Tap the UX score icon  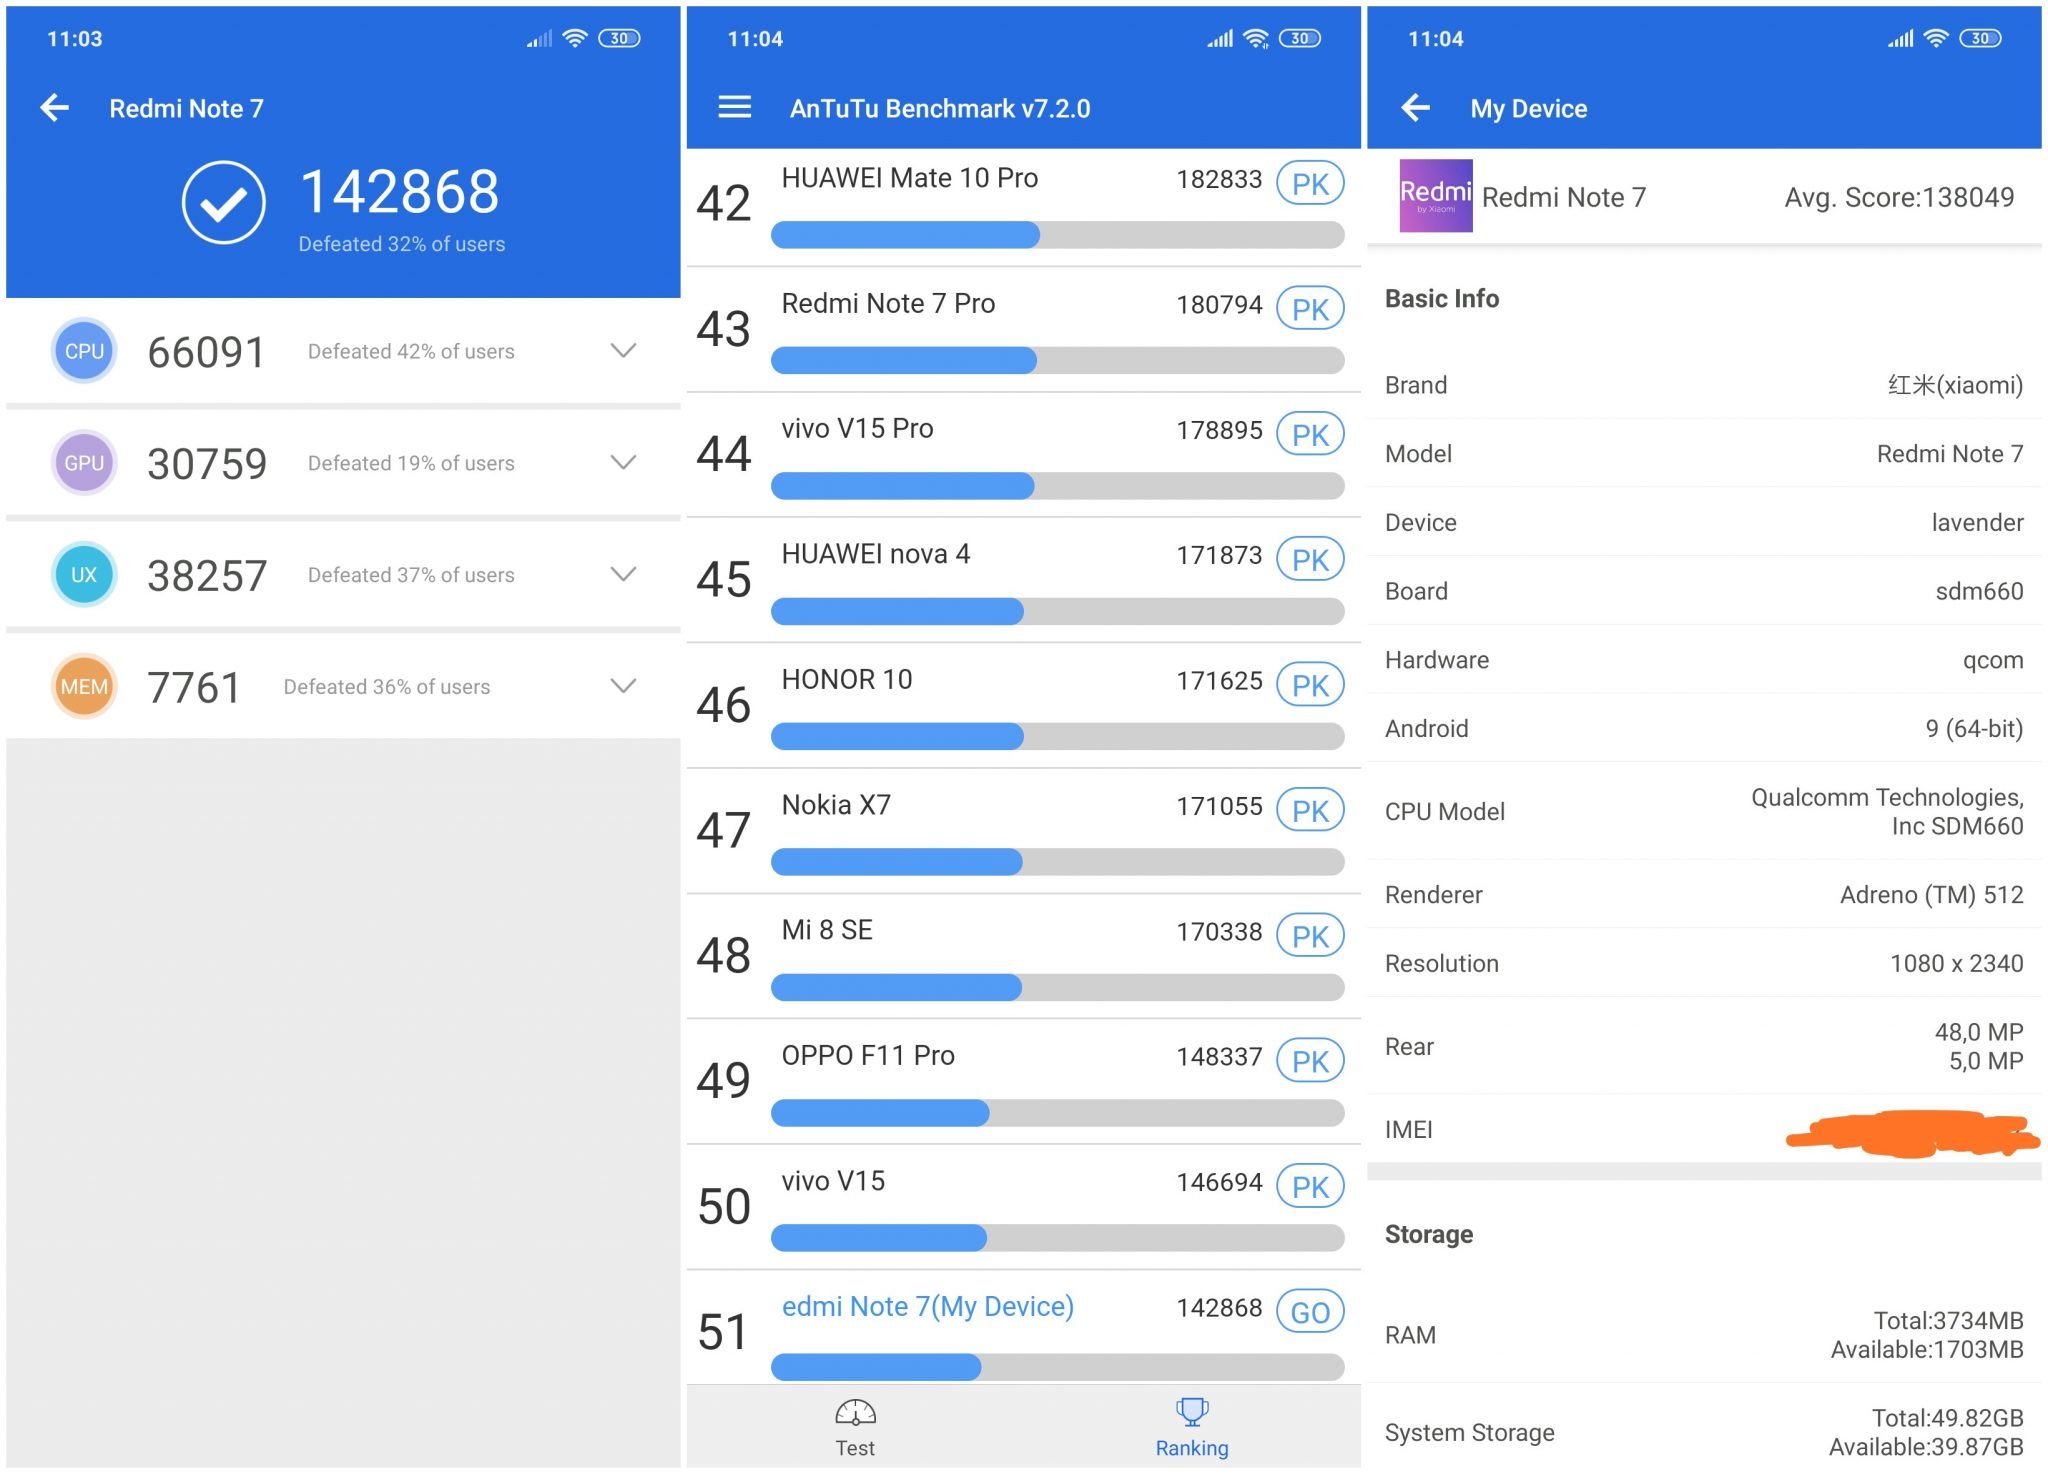pyautogui.click(x=84, y=575)
